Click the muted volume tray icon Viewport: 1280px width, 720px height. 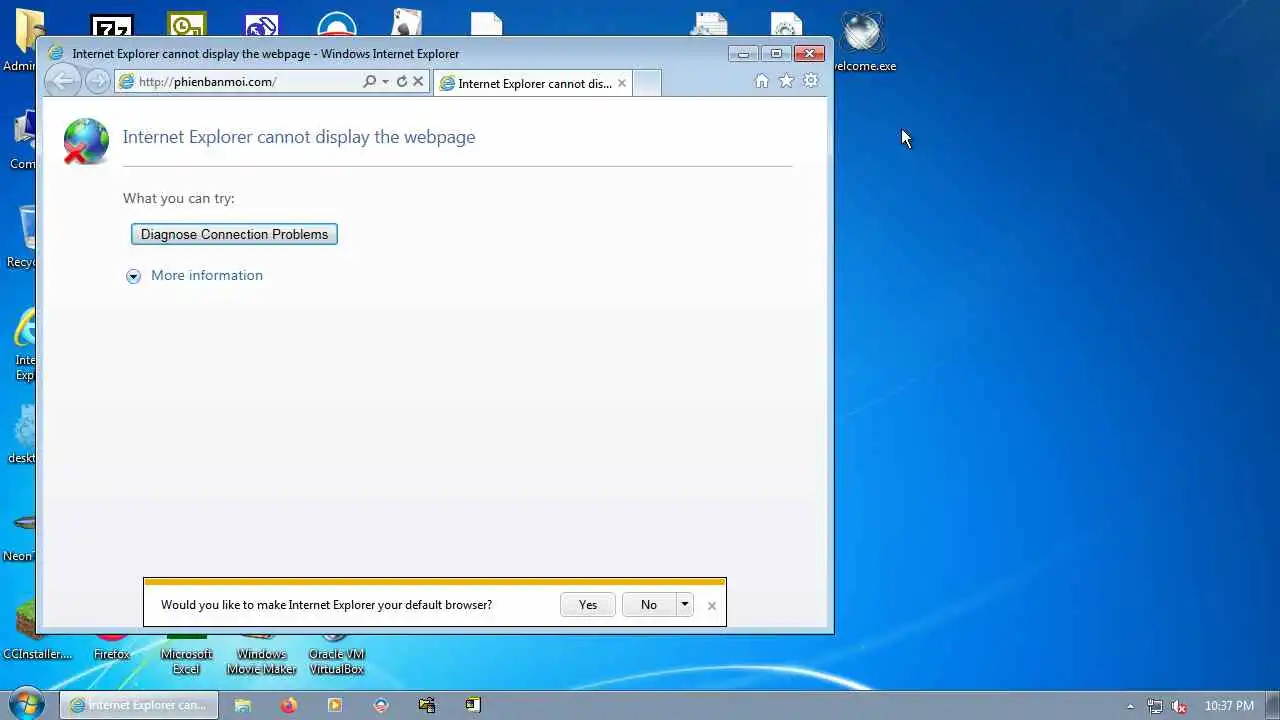(1179, 706)
